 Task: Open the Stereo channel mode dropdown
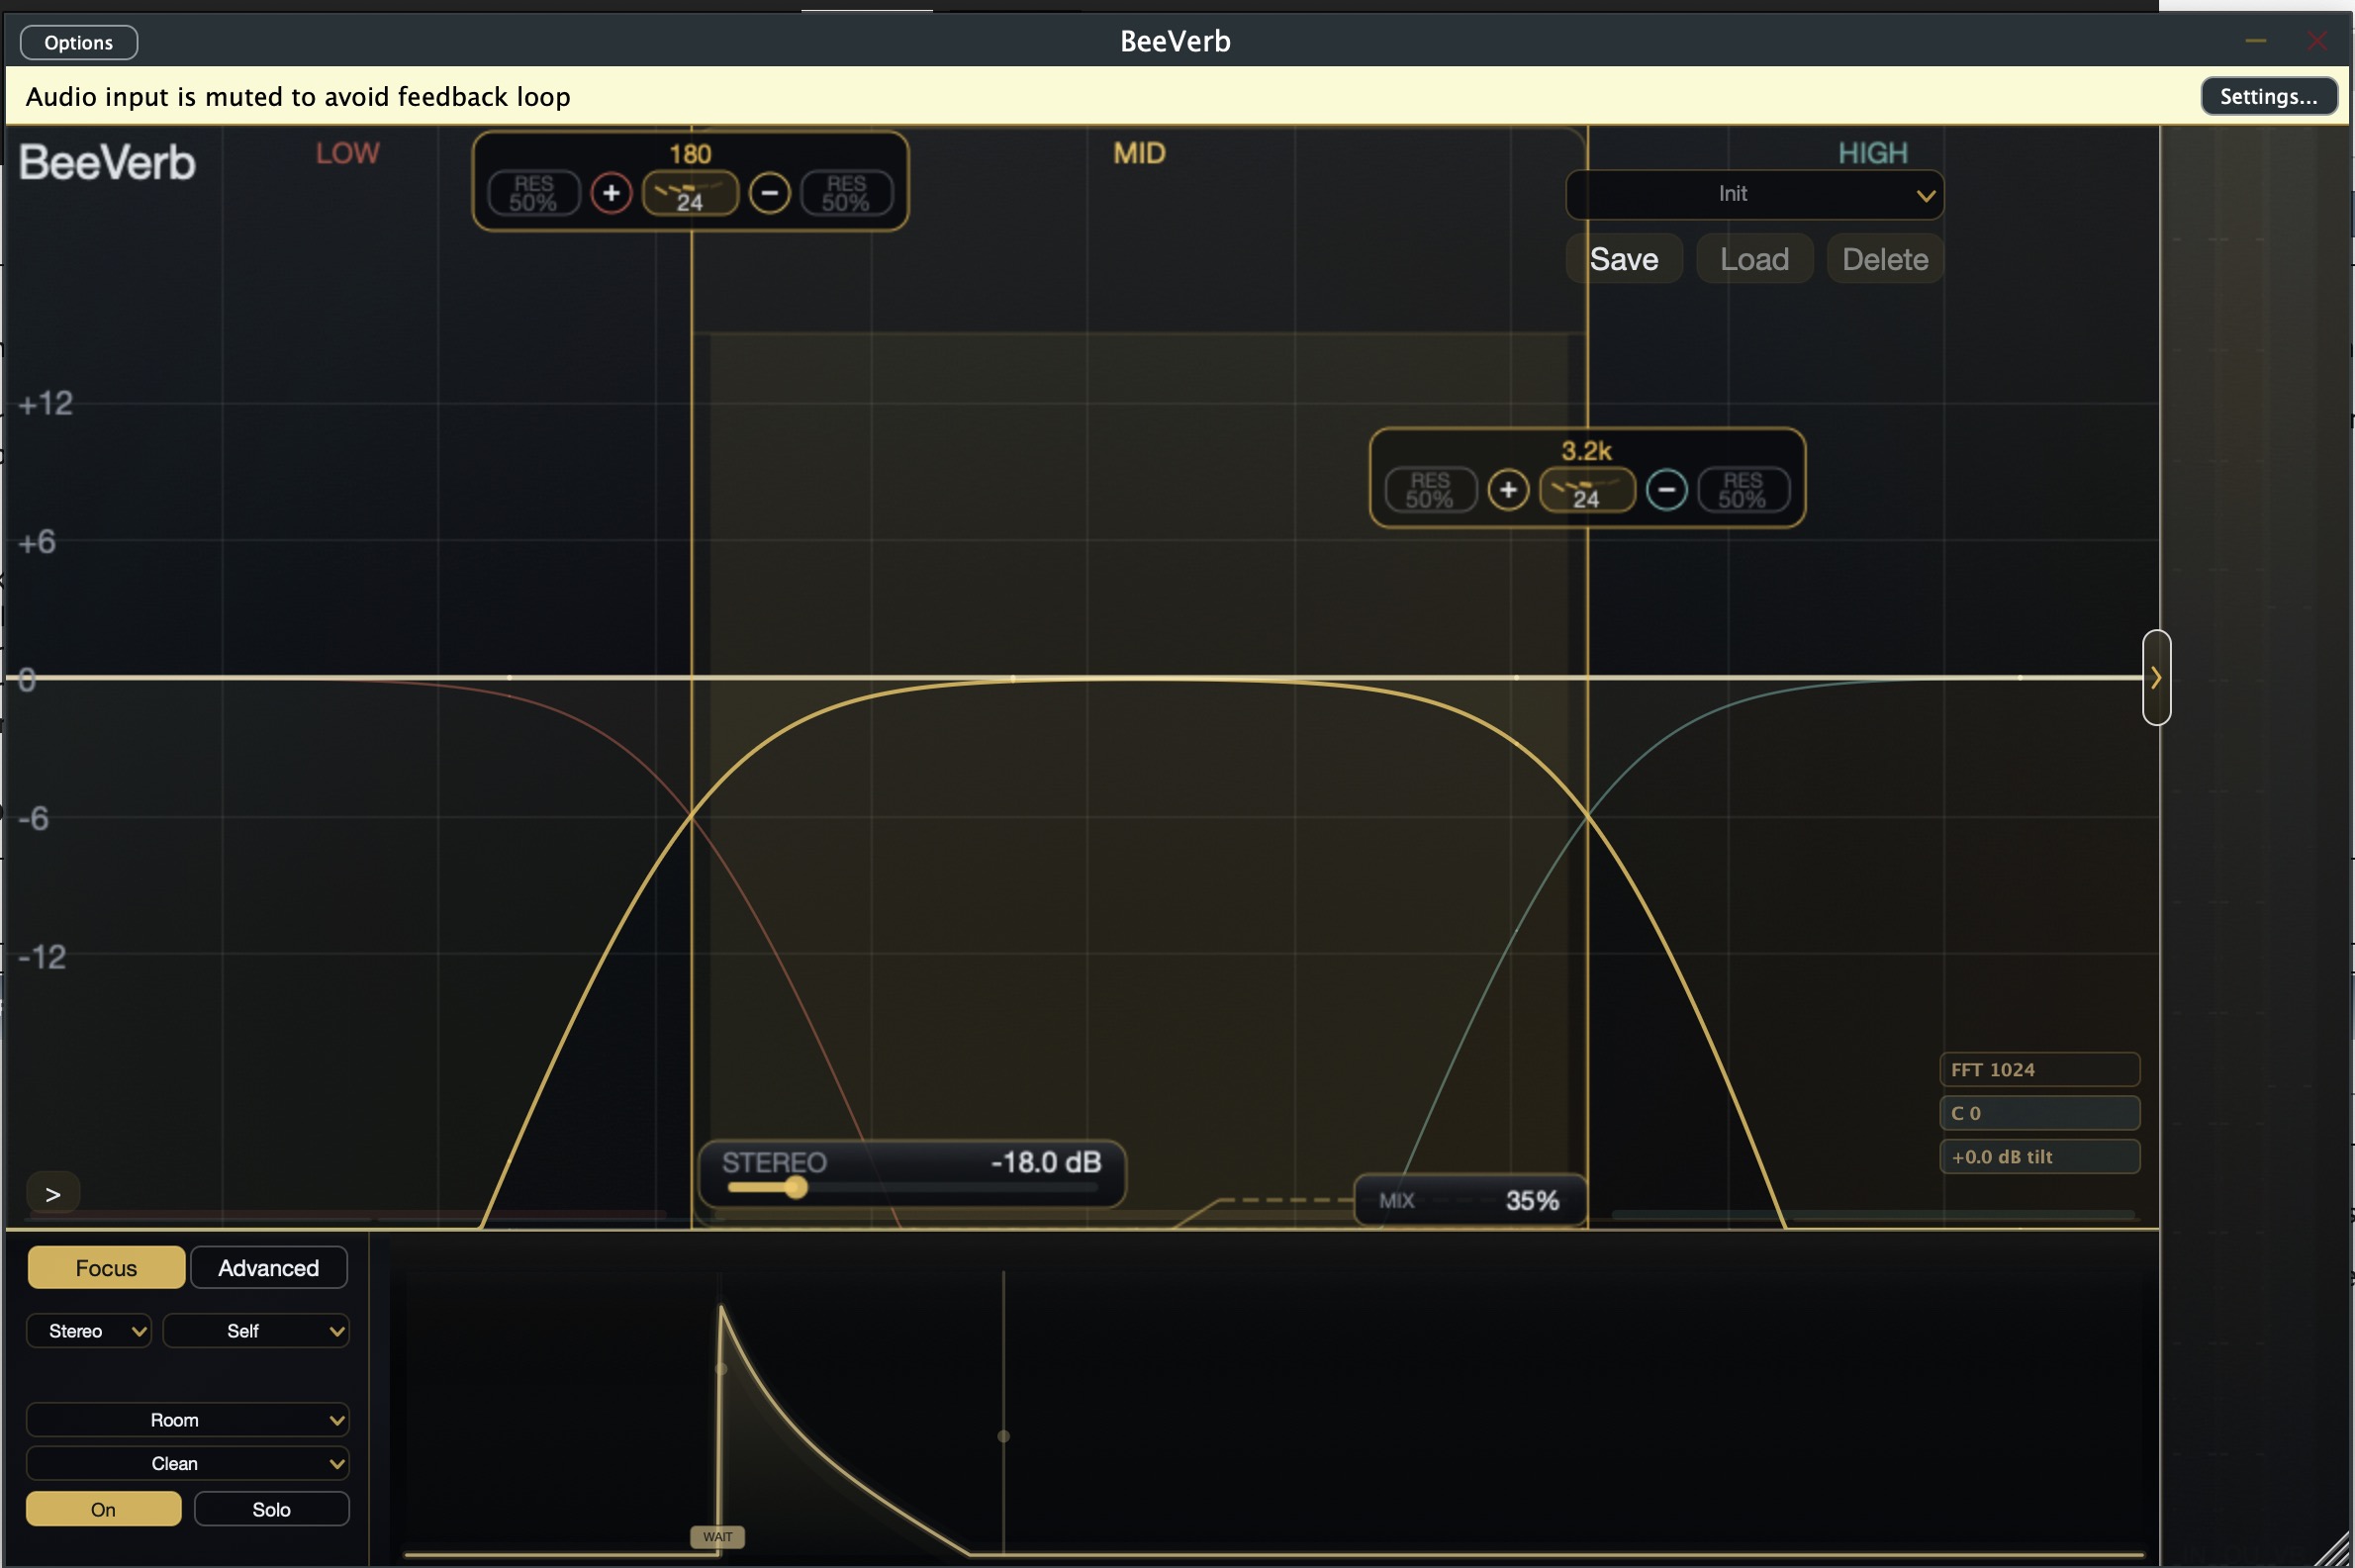(89, 1331)
